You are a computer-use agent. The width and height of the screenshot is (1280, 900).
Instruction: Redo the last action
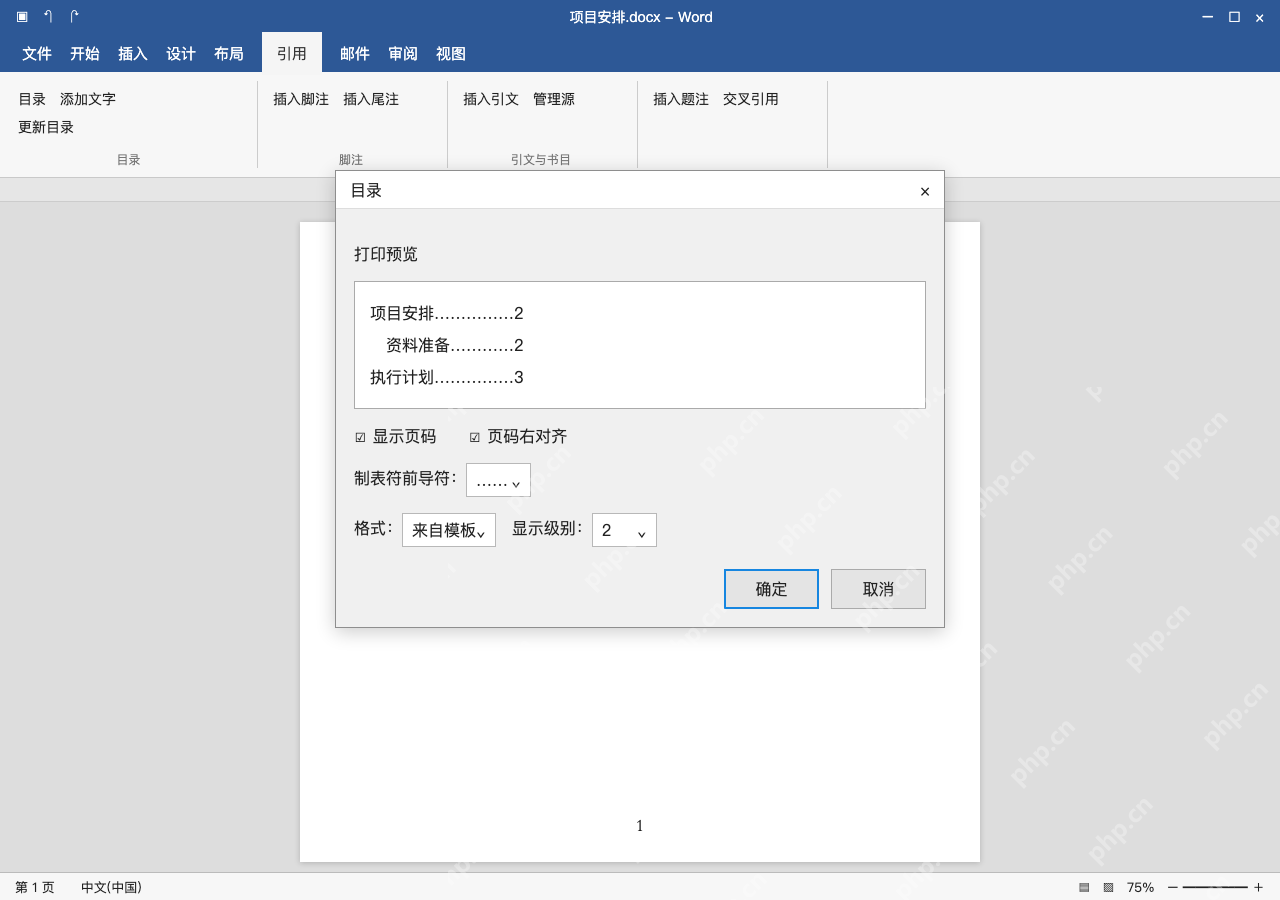[74, 16]
